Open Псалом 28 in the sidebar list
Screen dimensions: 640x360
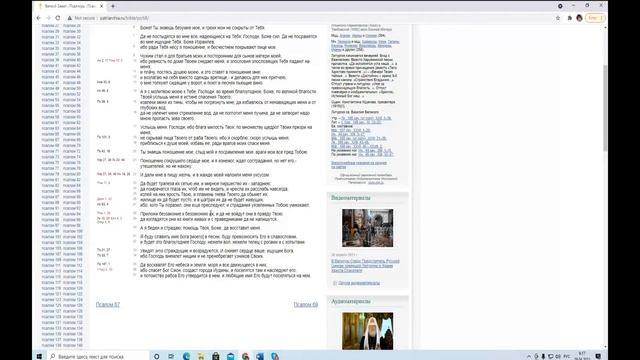click(72, 26)
